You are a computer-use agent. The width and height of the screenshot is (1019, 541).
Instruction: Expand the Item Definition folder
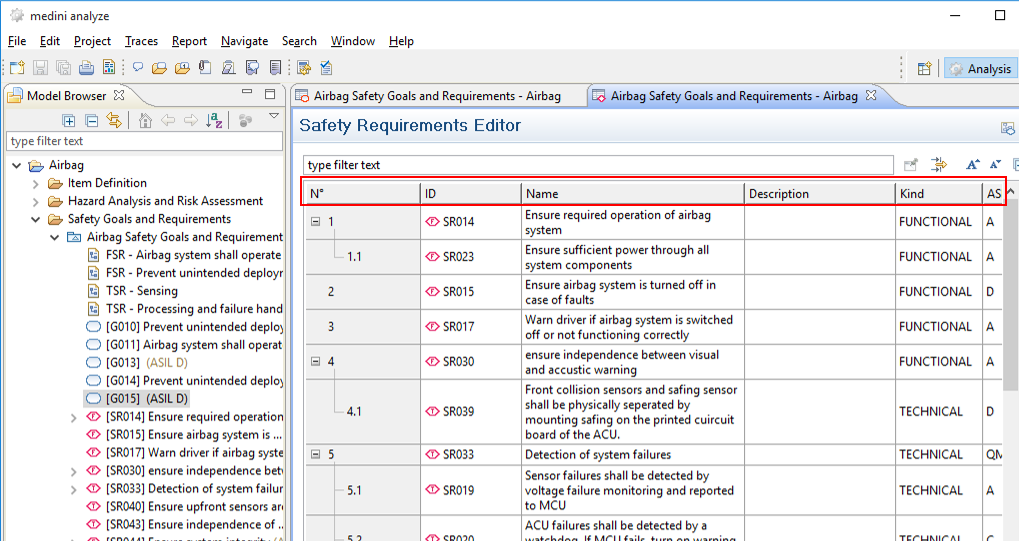(36, 183)
